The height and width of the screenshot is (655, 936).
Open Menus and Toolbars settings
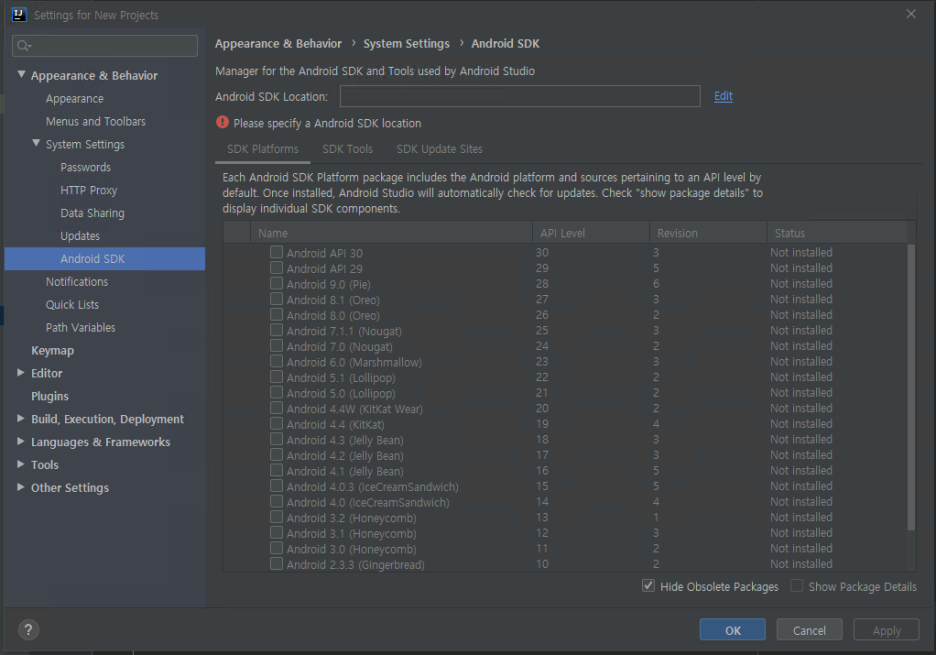click(x=96, y=121)
